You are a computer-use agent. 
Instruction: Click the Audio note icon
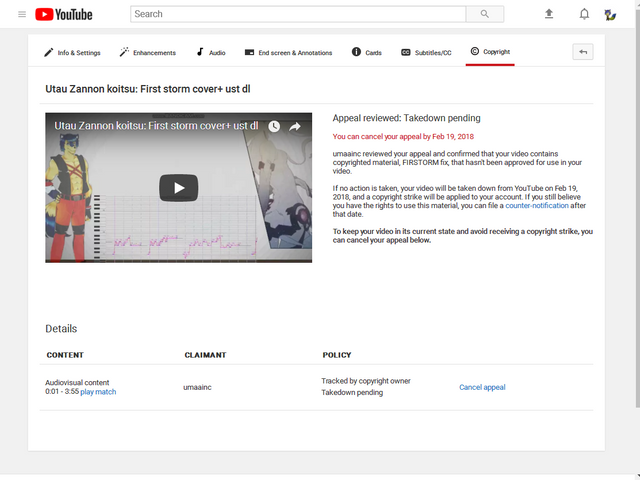[200, 52]
